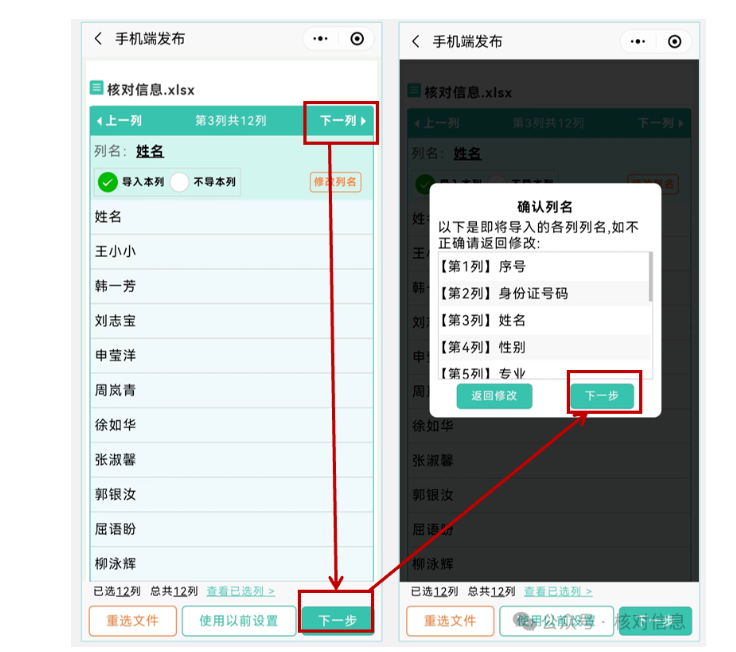
Task: Select the row 韩一芳 in left phone's list
Action: coord(232,286)
